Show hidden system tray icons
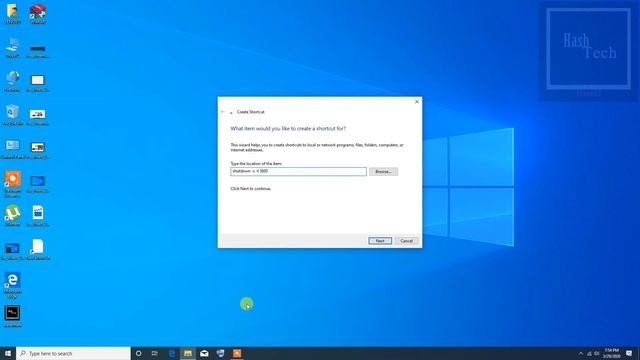640x360 pixels. 581,353
